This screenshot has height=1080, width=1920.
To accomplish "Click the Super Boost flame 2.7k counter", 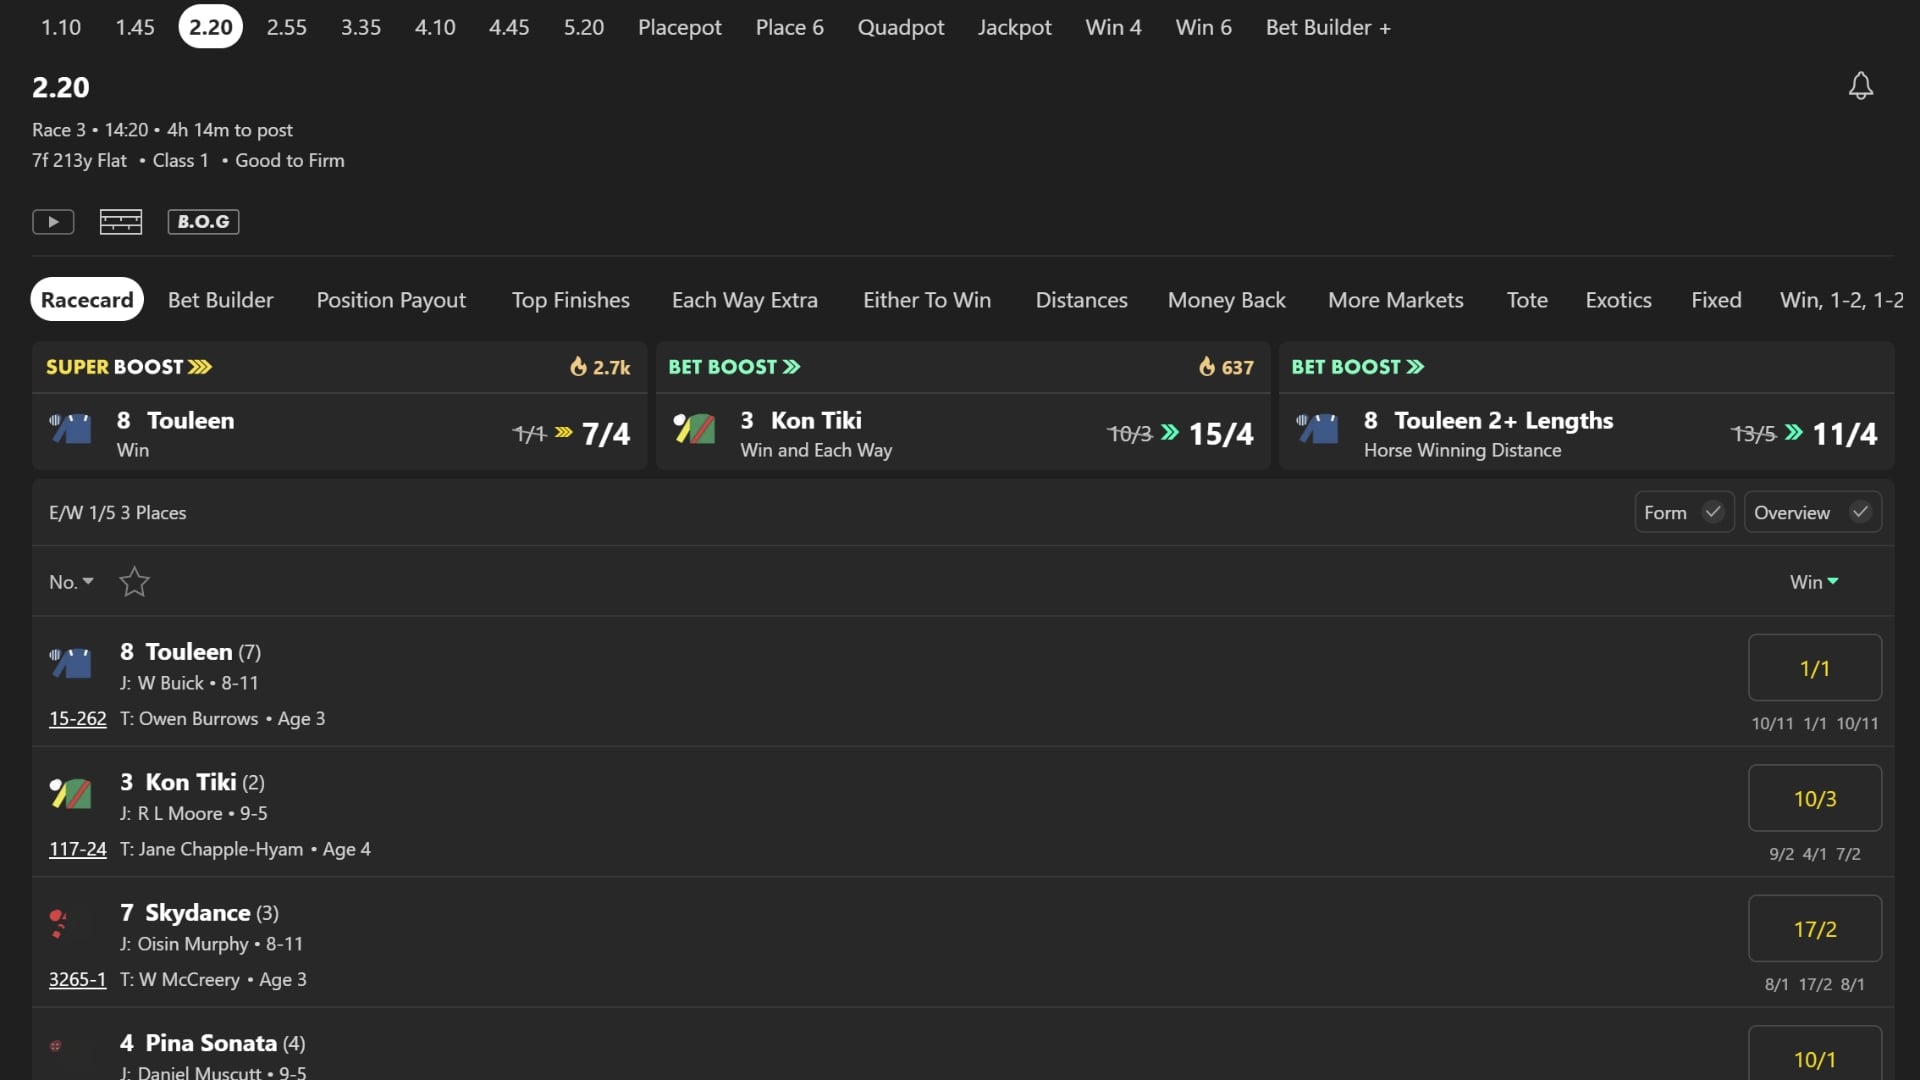I will 600,367.
